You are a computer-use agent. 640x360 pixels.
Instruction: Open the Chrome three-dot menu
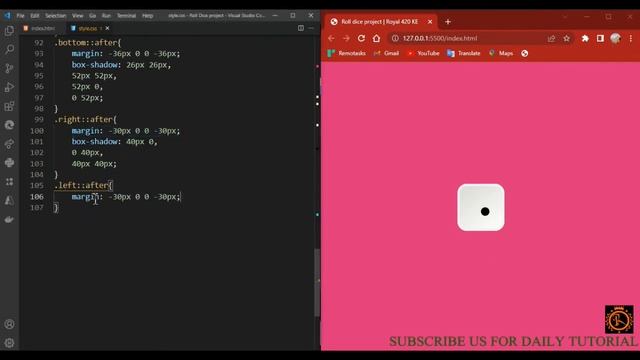tap(631, 38)
